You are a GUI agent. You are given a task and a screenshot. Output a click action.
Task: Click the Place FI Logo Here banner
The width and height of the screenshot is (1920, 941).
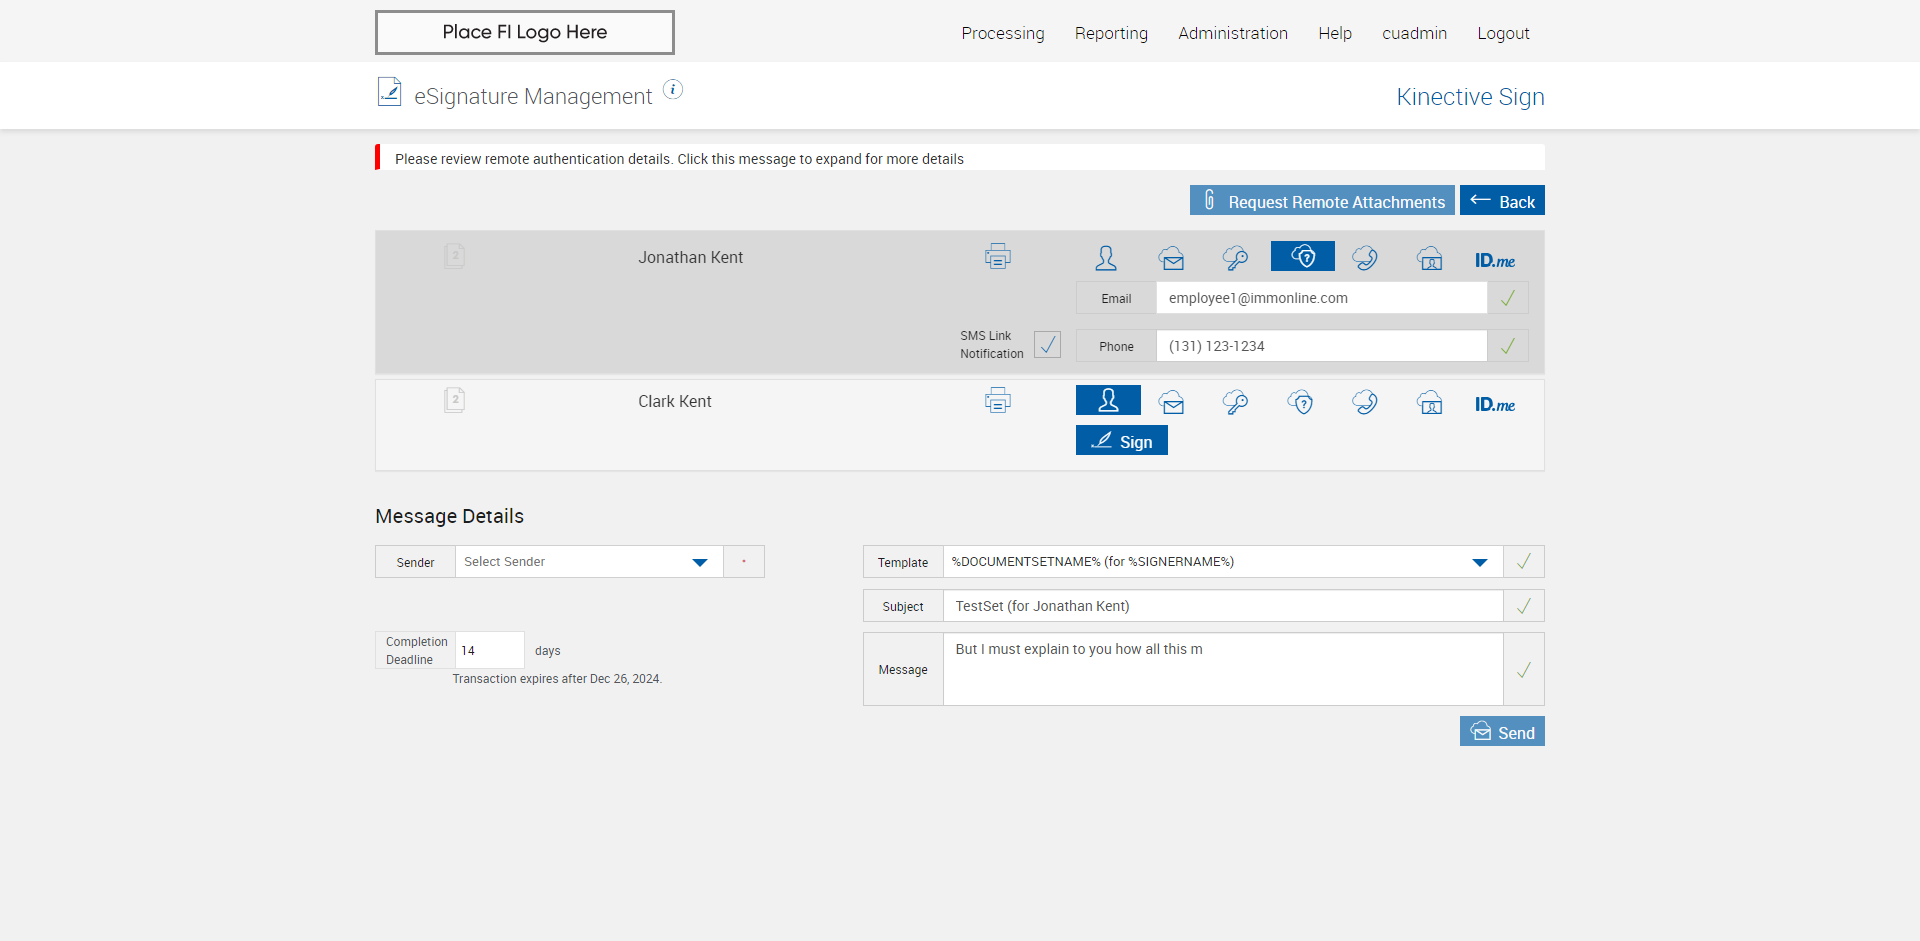[525, 32]
